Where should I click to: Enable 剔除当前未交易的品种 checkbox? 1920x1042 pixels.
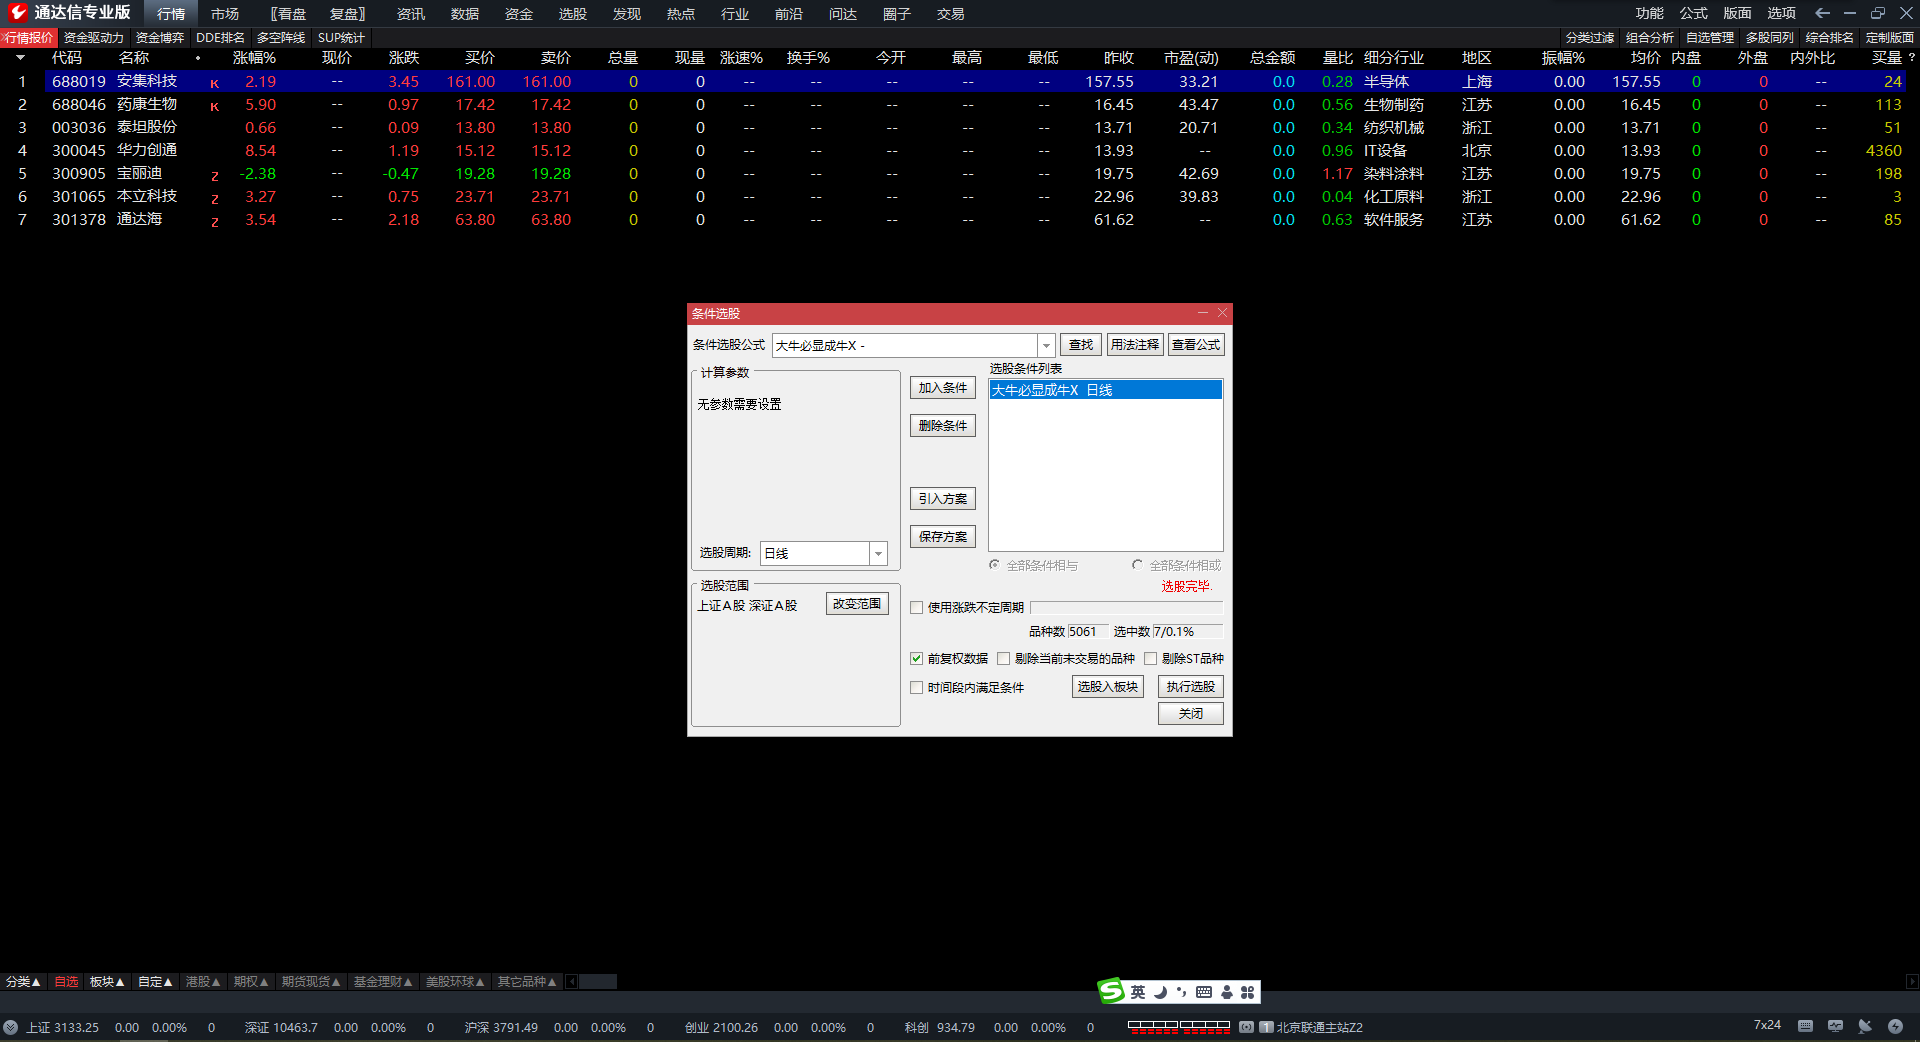1003,658
